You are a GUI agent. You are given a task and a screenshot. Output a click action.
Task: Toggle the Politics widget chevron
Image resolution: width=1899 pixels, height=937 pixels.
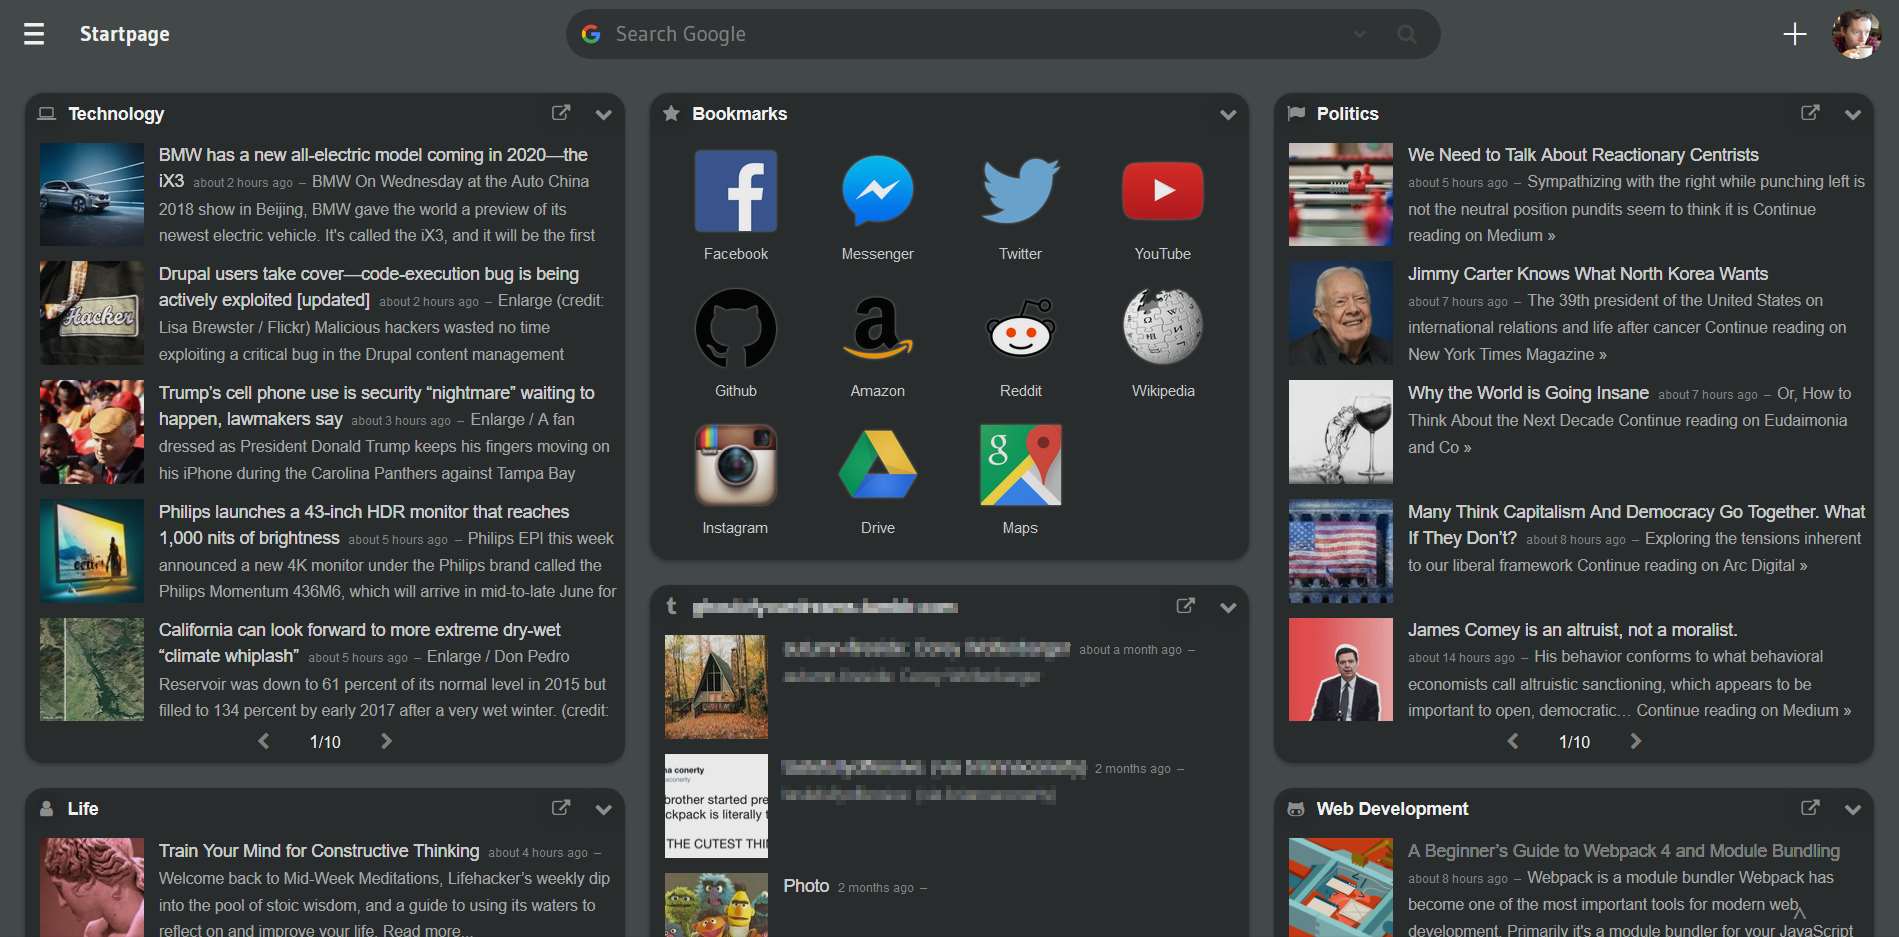pyautogui.click(x=1852, y=114)
